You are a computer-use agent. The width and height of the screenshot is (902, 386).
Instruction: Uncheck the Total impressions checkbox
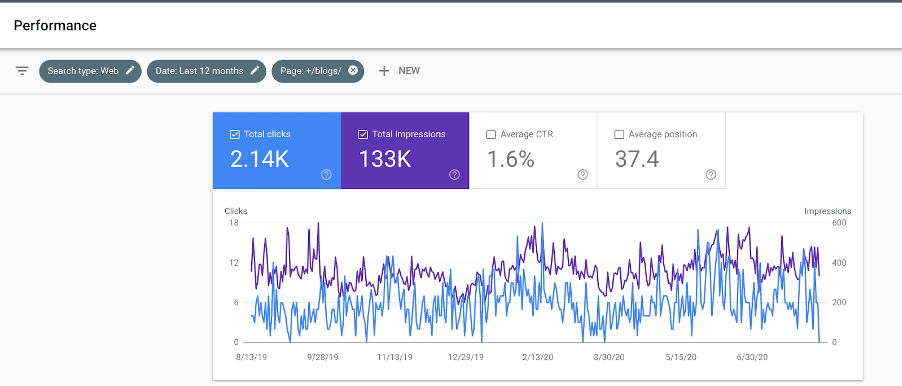click(x=363, y=135)
